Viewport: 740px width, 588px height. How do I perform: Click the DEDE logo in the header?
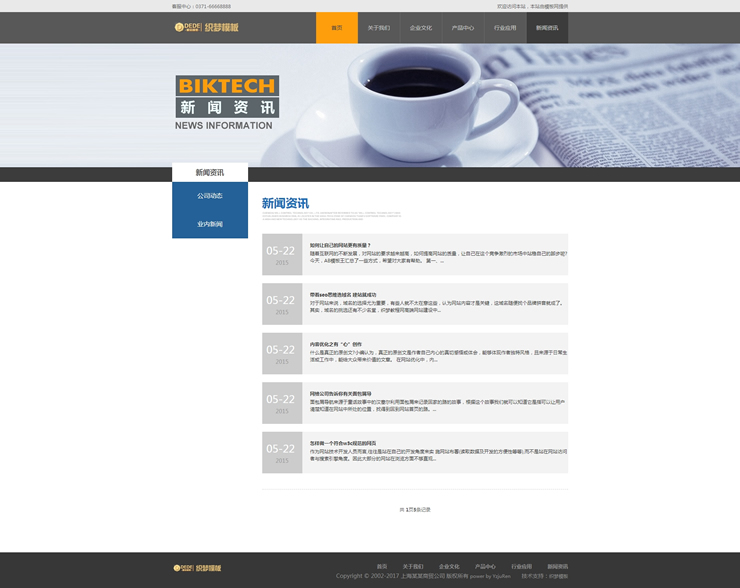click(206, 28)
